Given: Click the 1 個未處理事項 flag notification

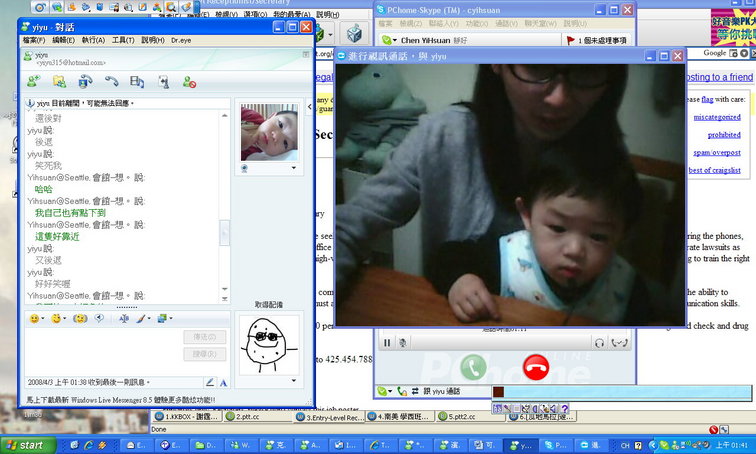Looking at the screenshot, I should [x=597, y=40].
